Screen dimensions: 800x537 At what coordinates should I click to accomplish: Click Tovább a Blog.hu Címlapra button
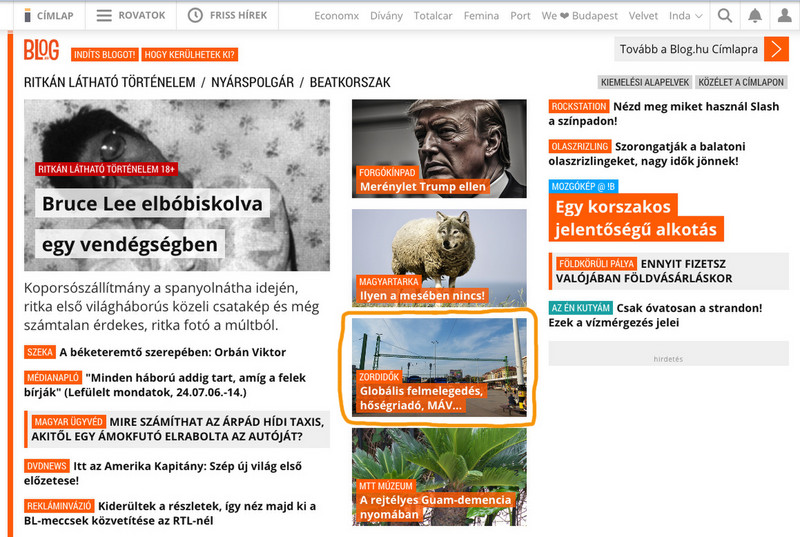[x=689, y=49]
